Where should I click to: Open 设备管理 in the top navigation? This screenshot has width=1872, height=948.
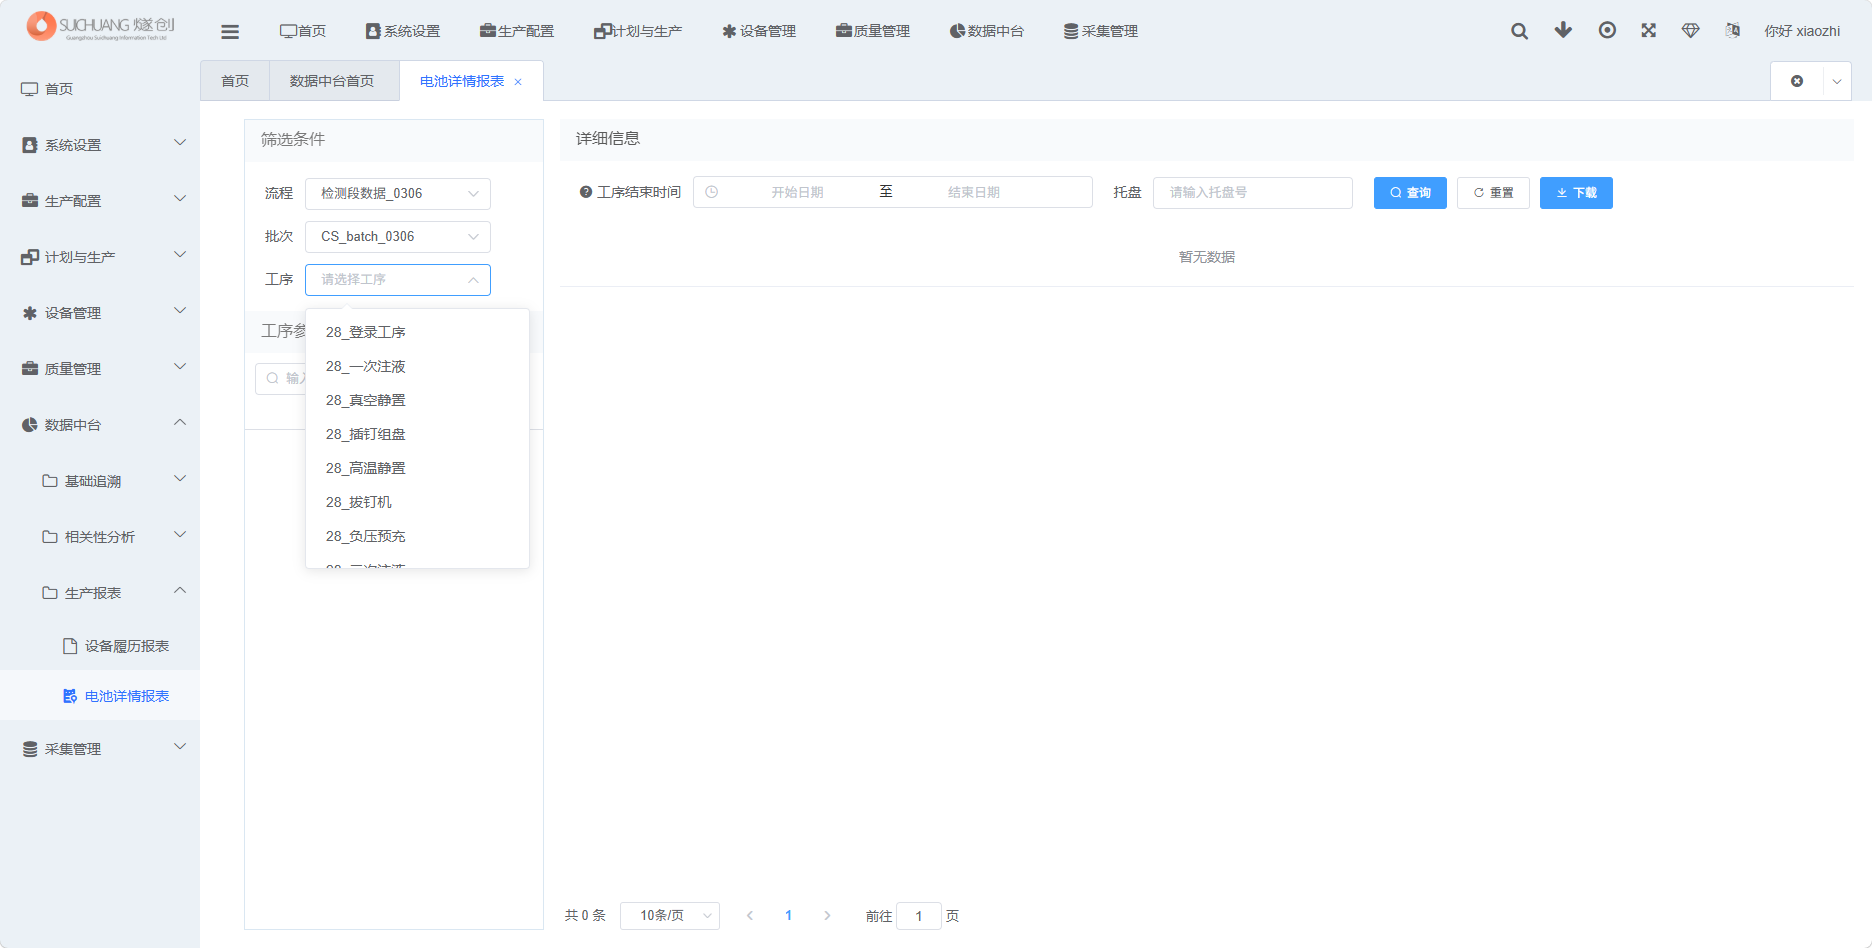point(759,31)
